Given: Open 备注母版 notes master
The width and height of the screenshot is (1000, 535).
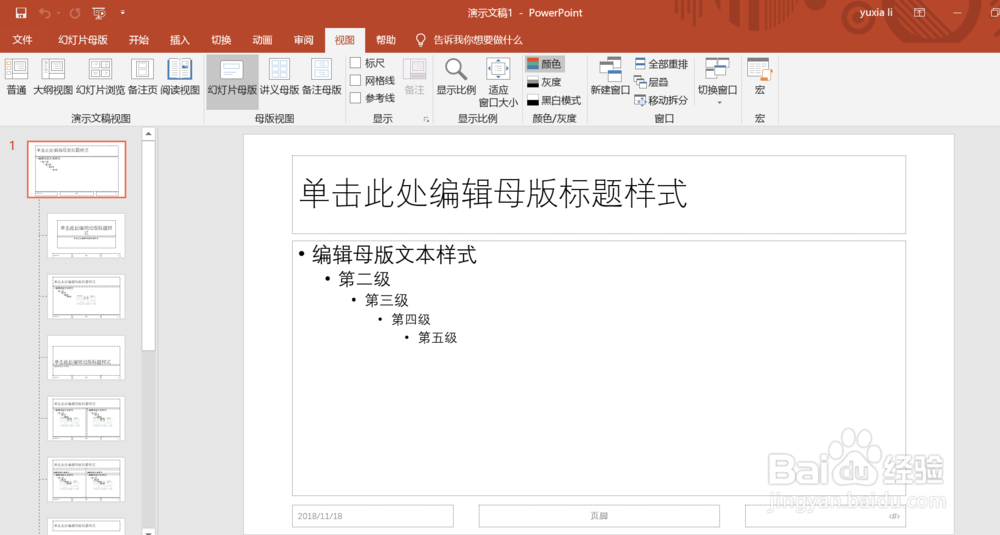Looking at the screenshot, I should tap(321, 77).
